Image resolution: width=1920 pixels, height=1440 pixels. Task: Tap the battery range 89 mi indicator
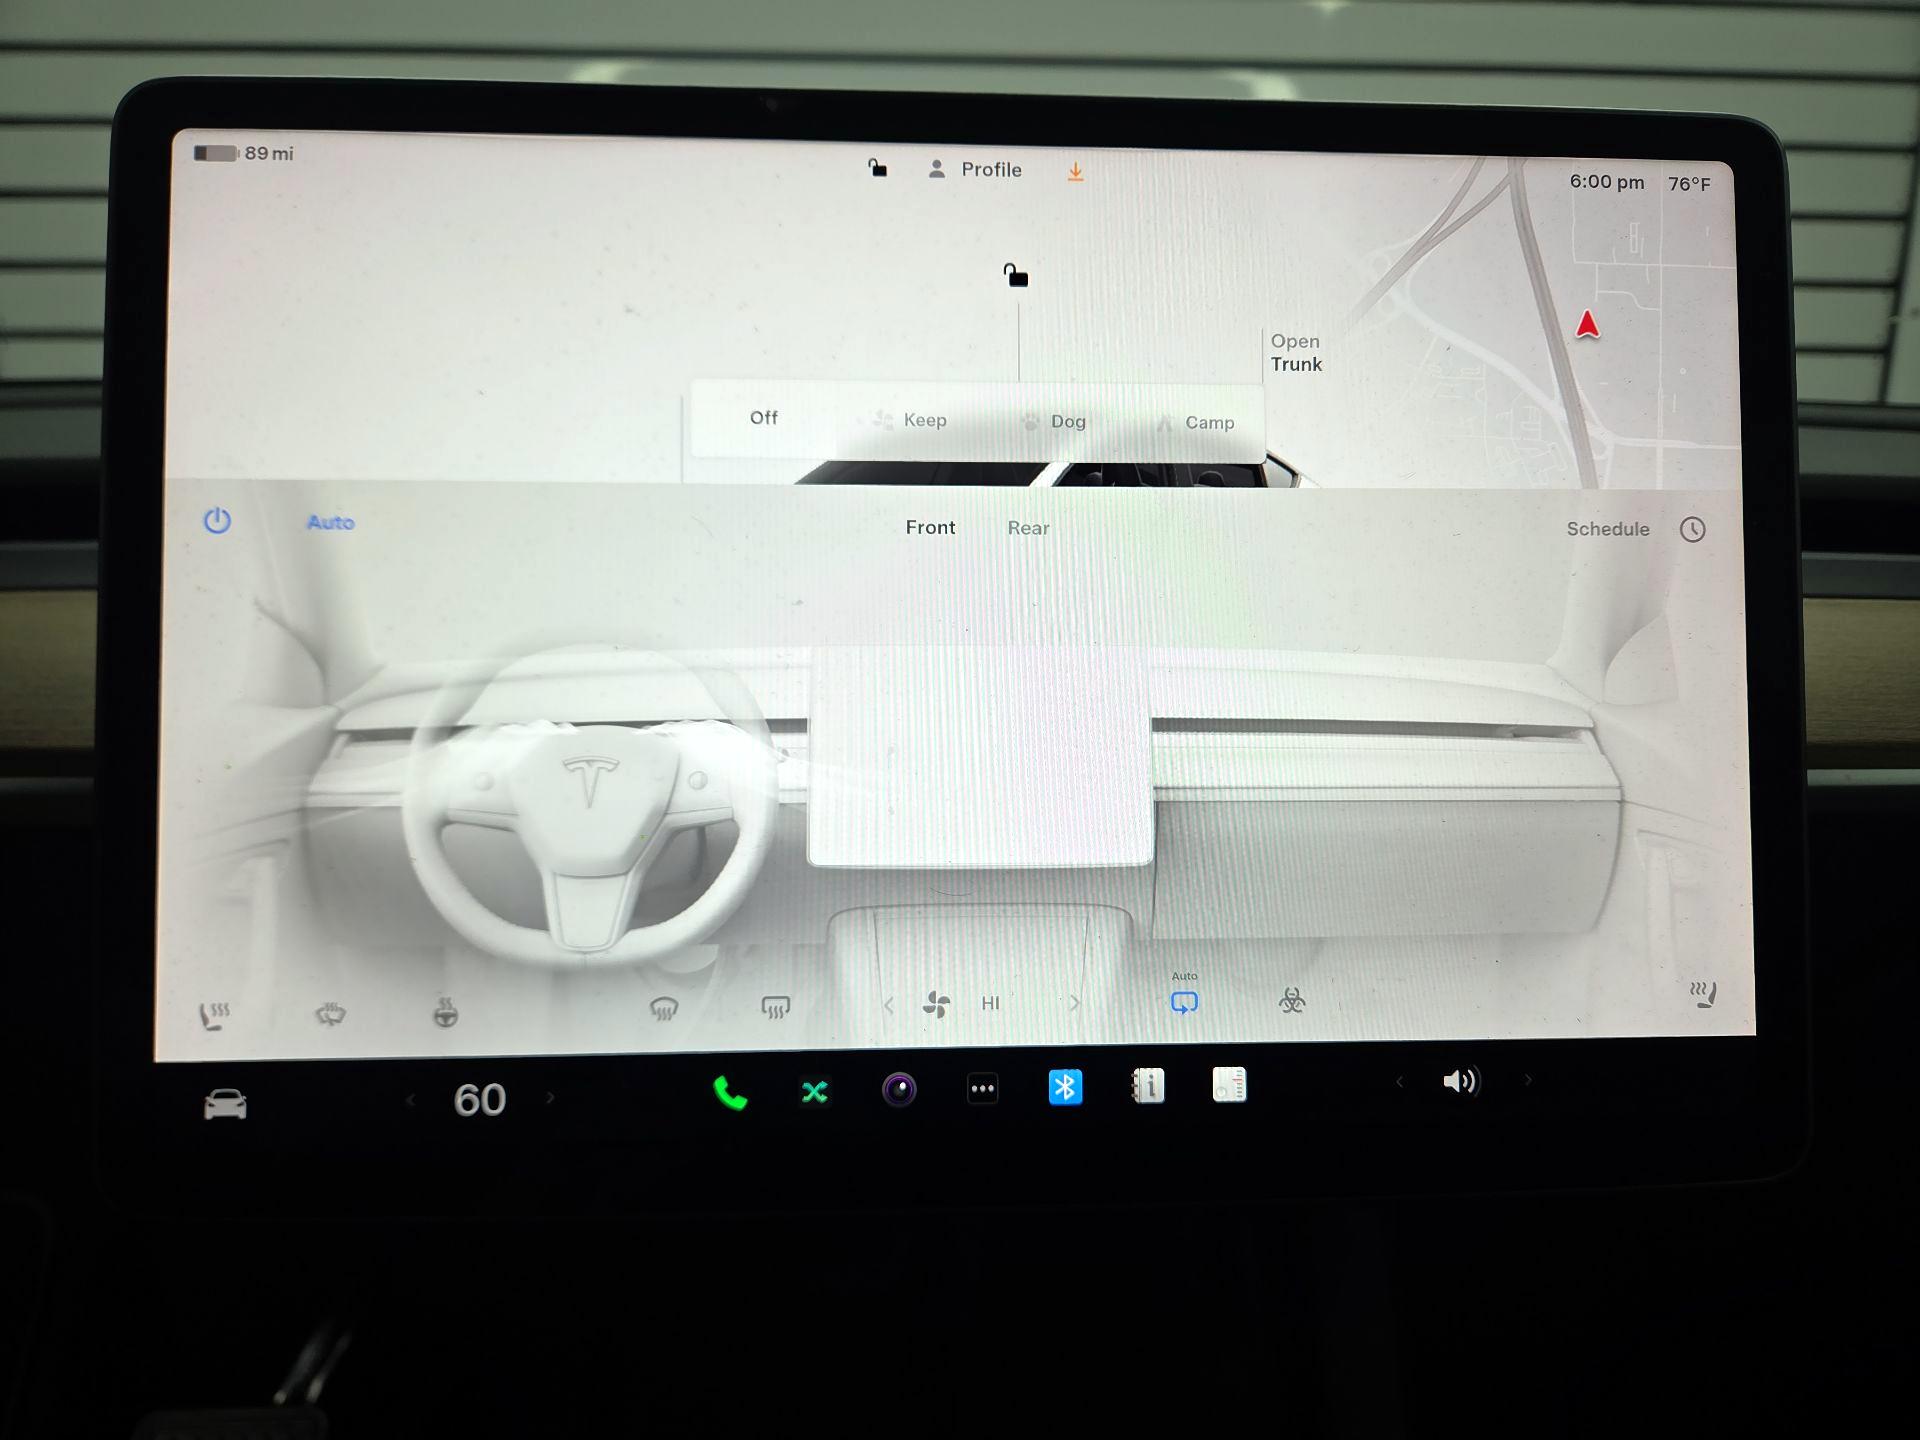pos(243,153)
